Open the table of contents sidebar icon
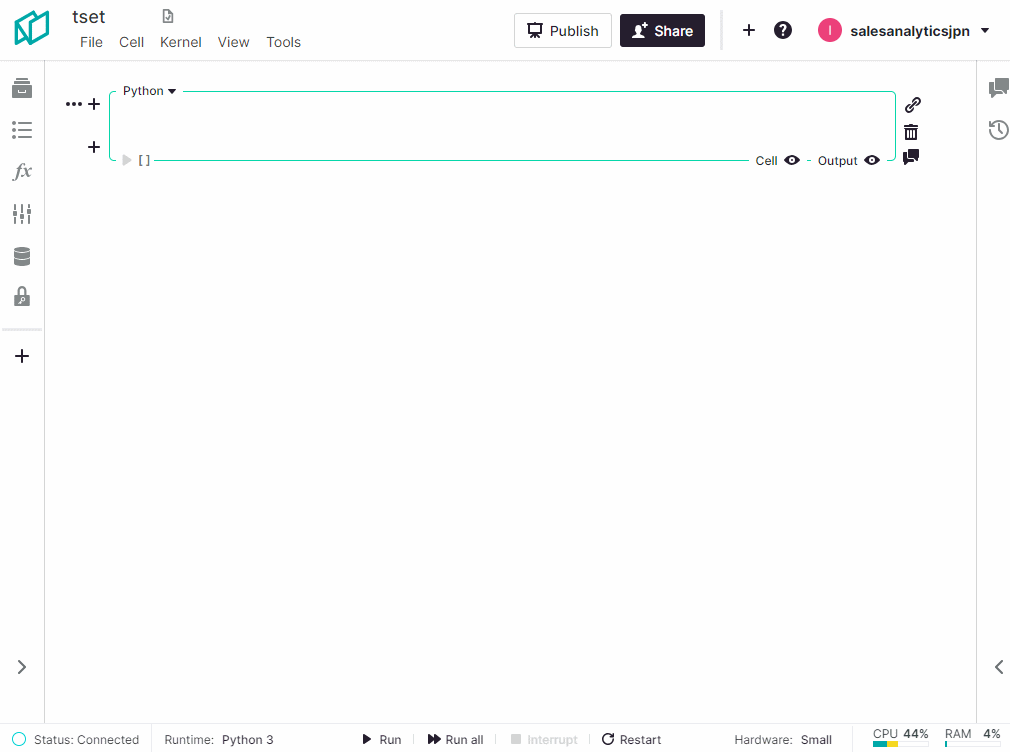 22,130
